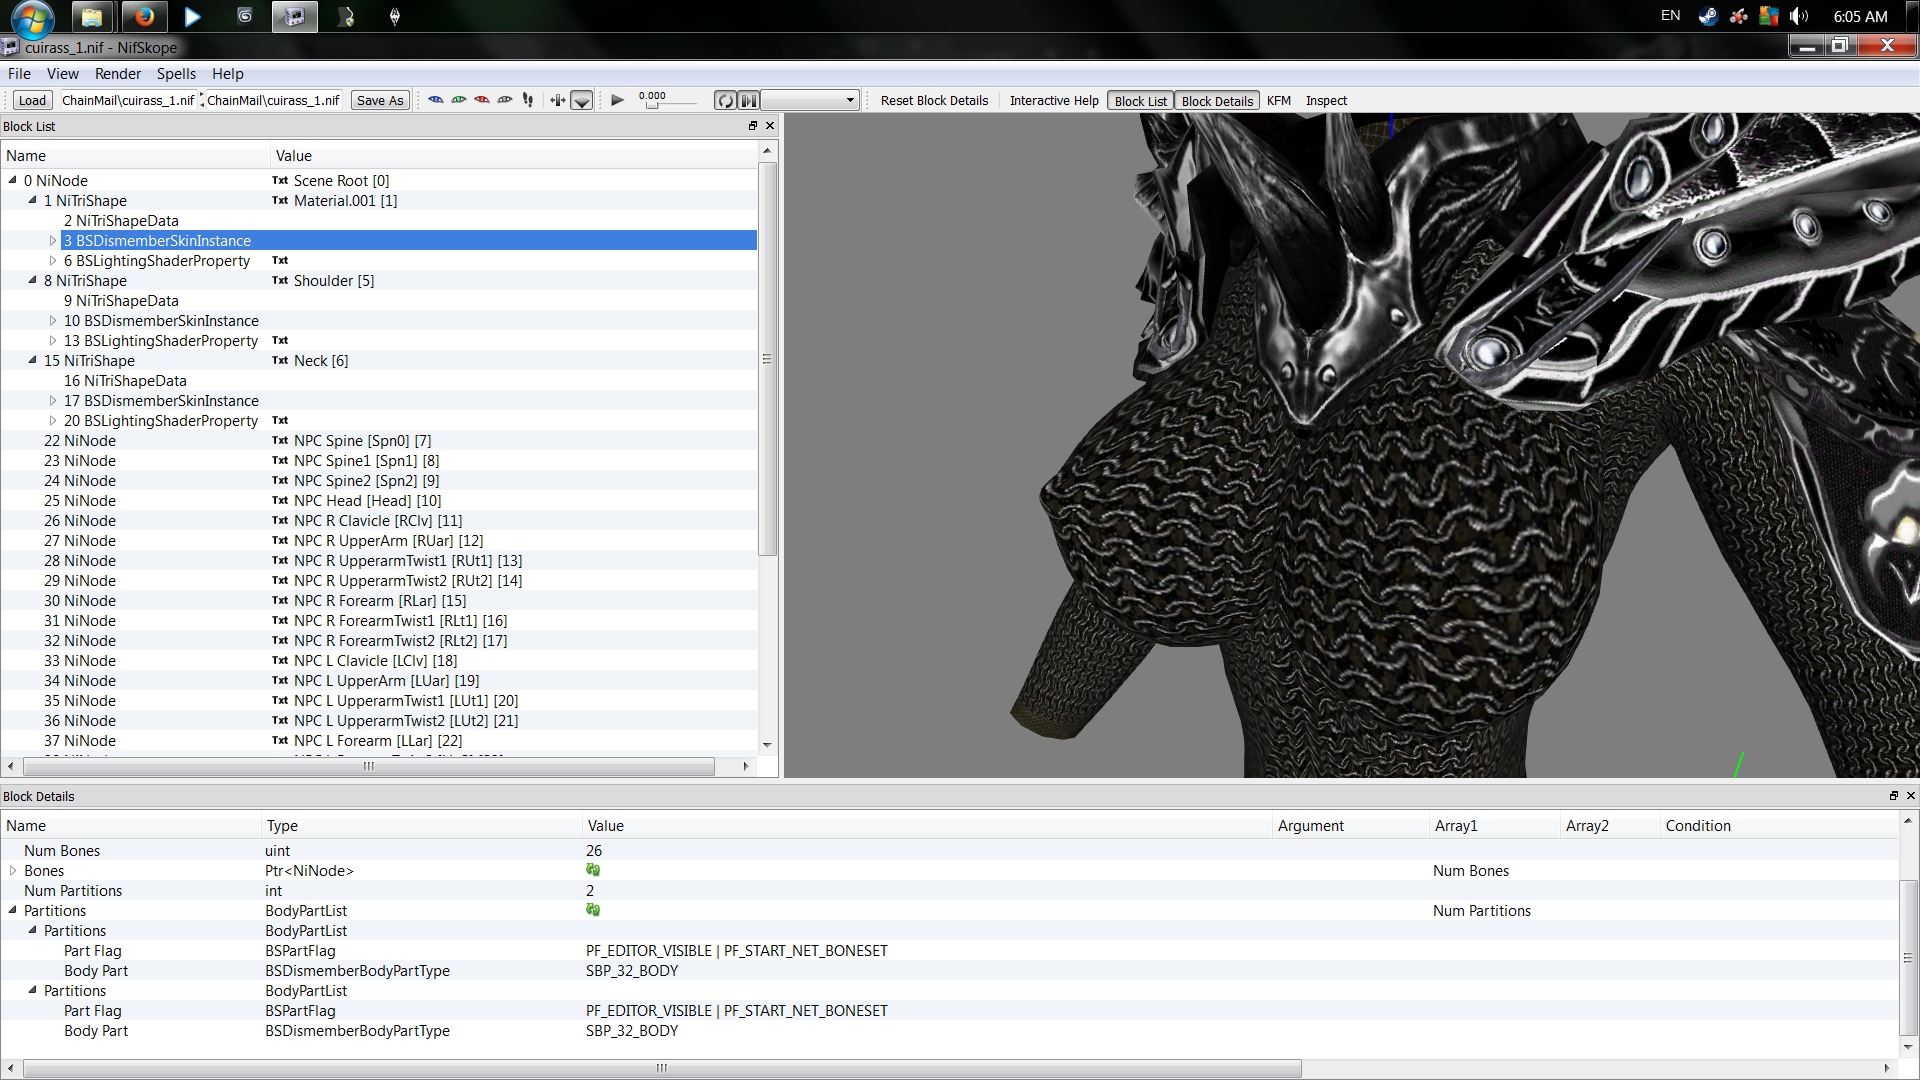The height and width of the screenshot is (1080, 1920).
Task: Click the flip/perspective arrows icon in toolbar
Action: (558, 100)
